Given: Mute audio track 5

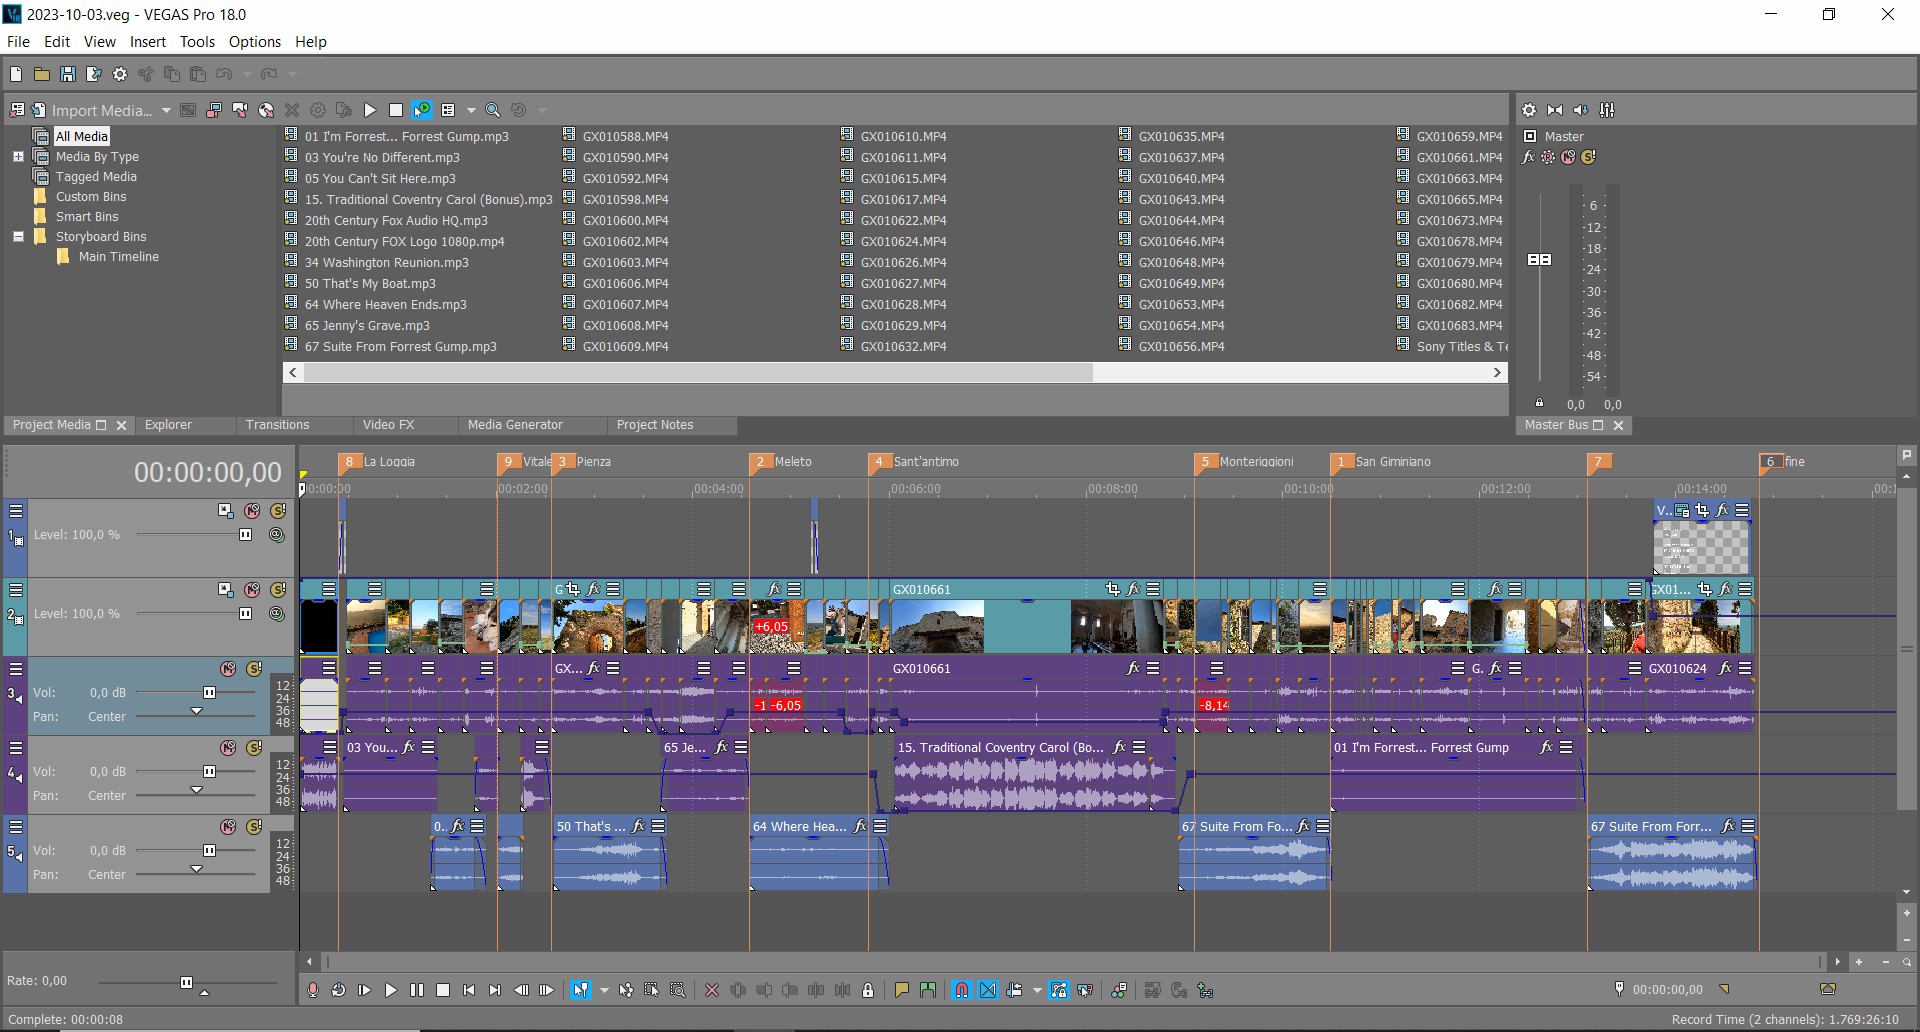Looking at the screenshot, I should (228, 827).
